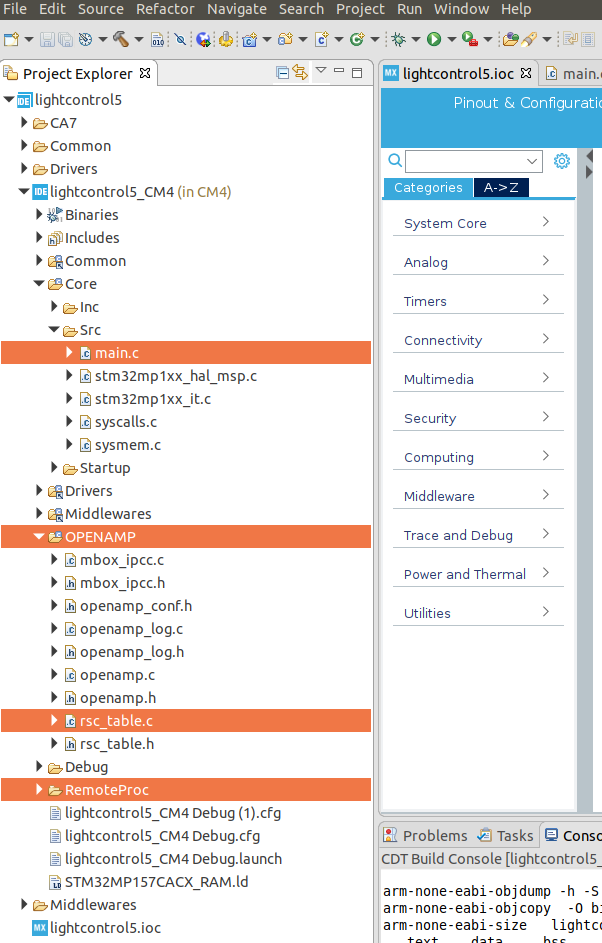Image resolution: width=602 pixels, height=943 pixels.
Task: Click the Pinout & Configuration header tab
Action: 527,103
